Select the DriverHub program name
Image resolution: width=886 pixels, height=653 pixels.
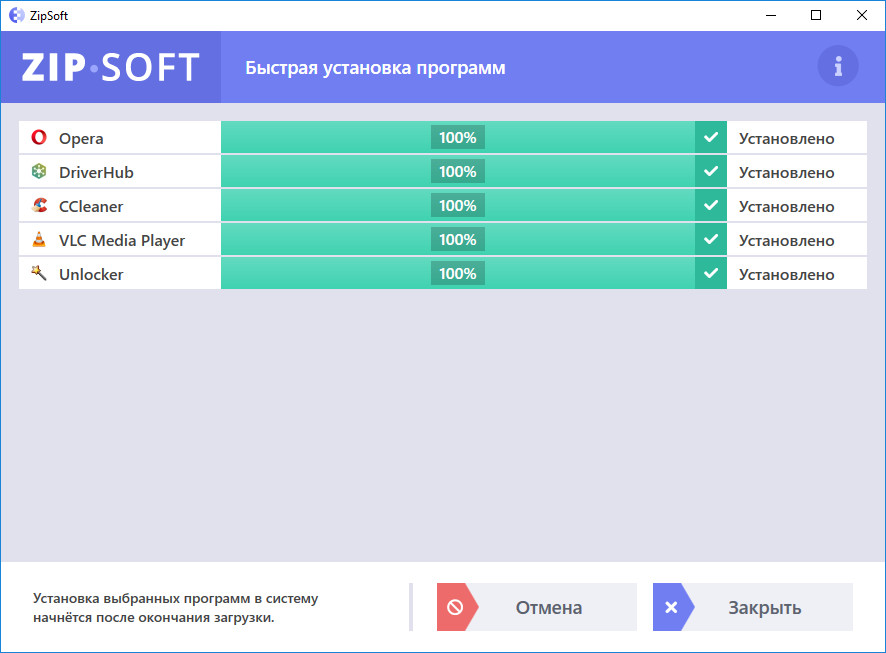[x=97, y=172]
